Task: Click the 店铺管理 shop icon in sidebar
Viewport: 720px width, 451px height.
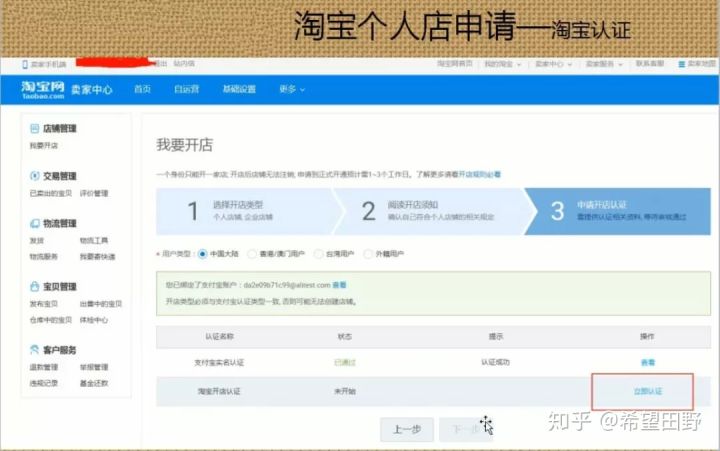Action: pos(34,129)
